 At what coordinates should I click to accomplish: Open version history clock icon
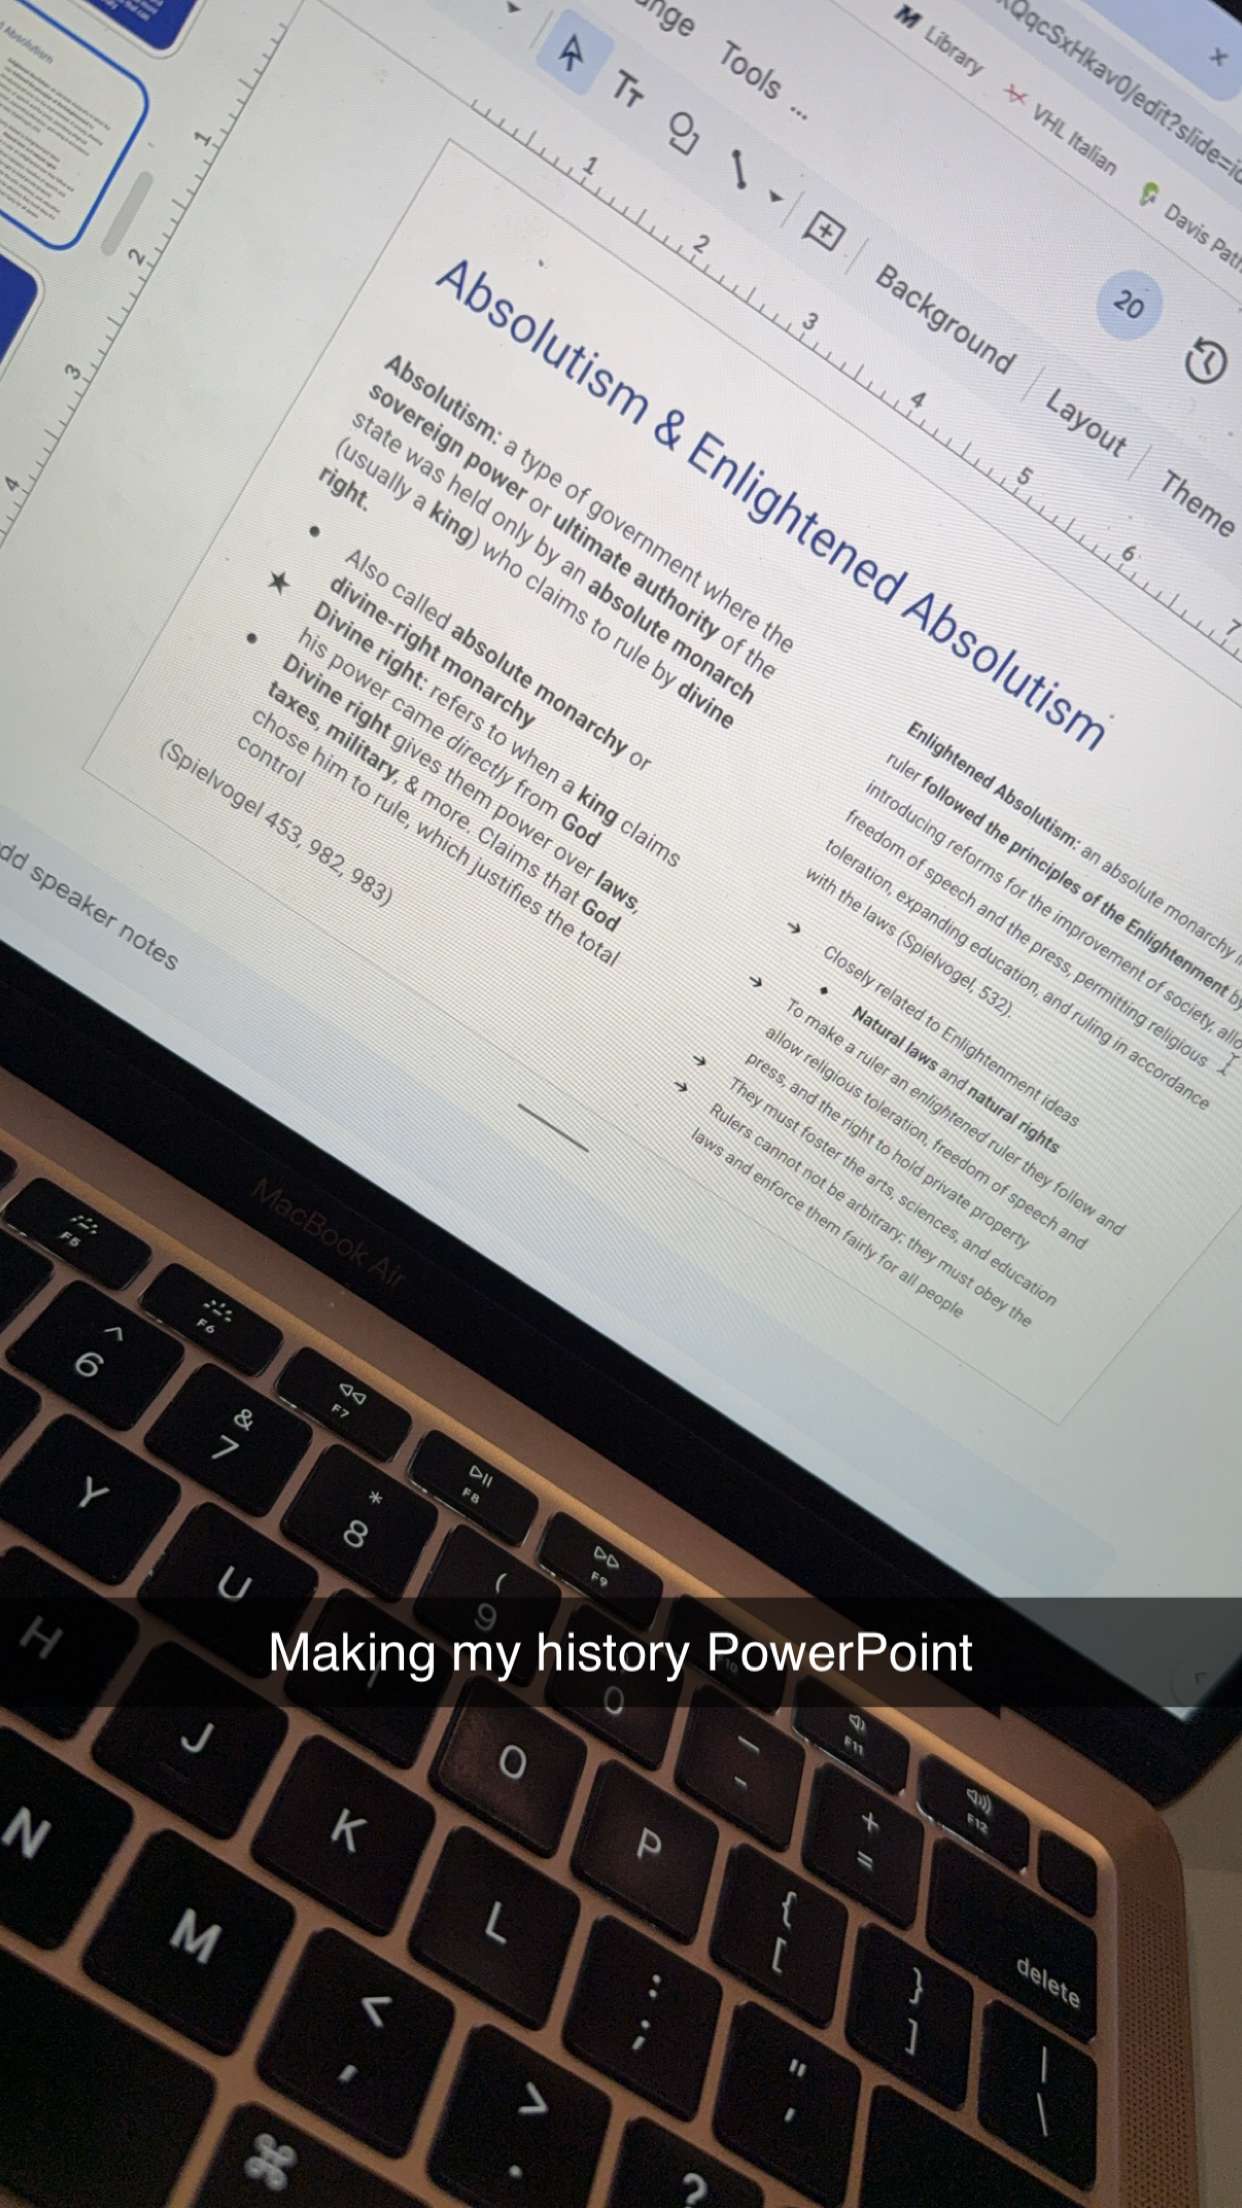(x=1205, y=361)
